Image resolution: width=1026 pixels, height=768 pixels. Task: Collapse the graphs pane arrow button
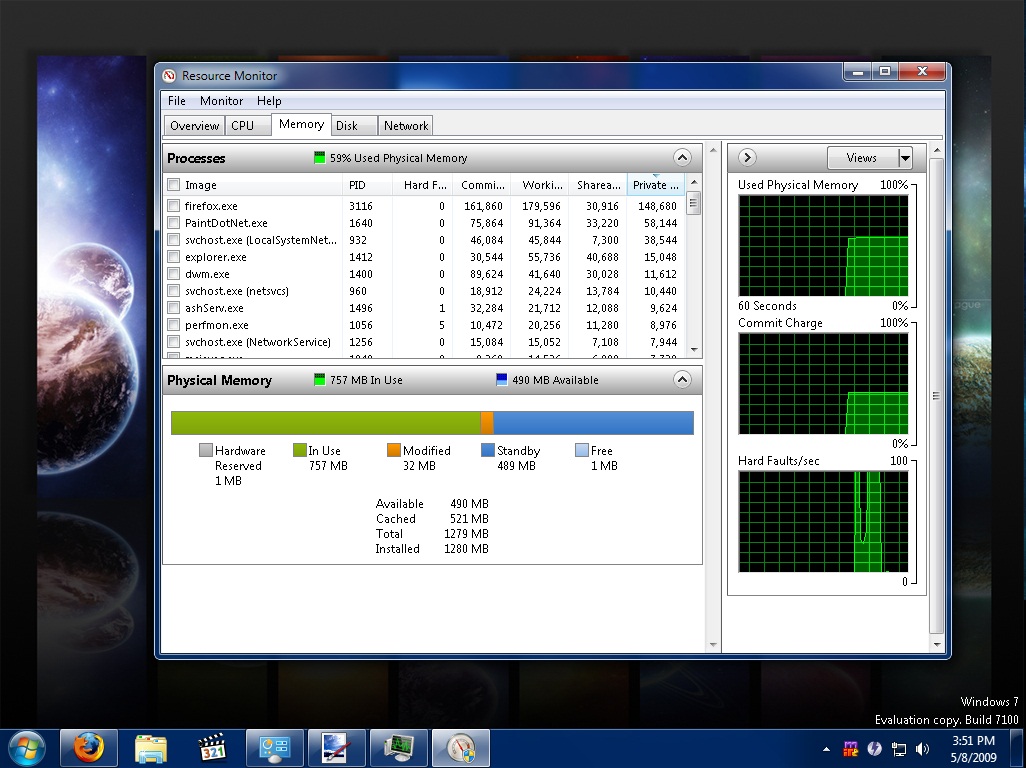747,158
